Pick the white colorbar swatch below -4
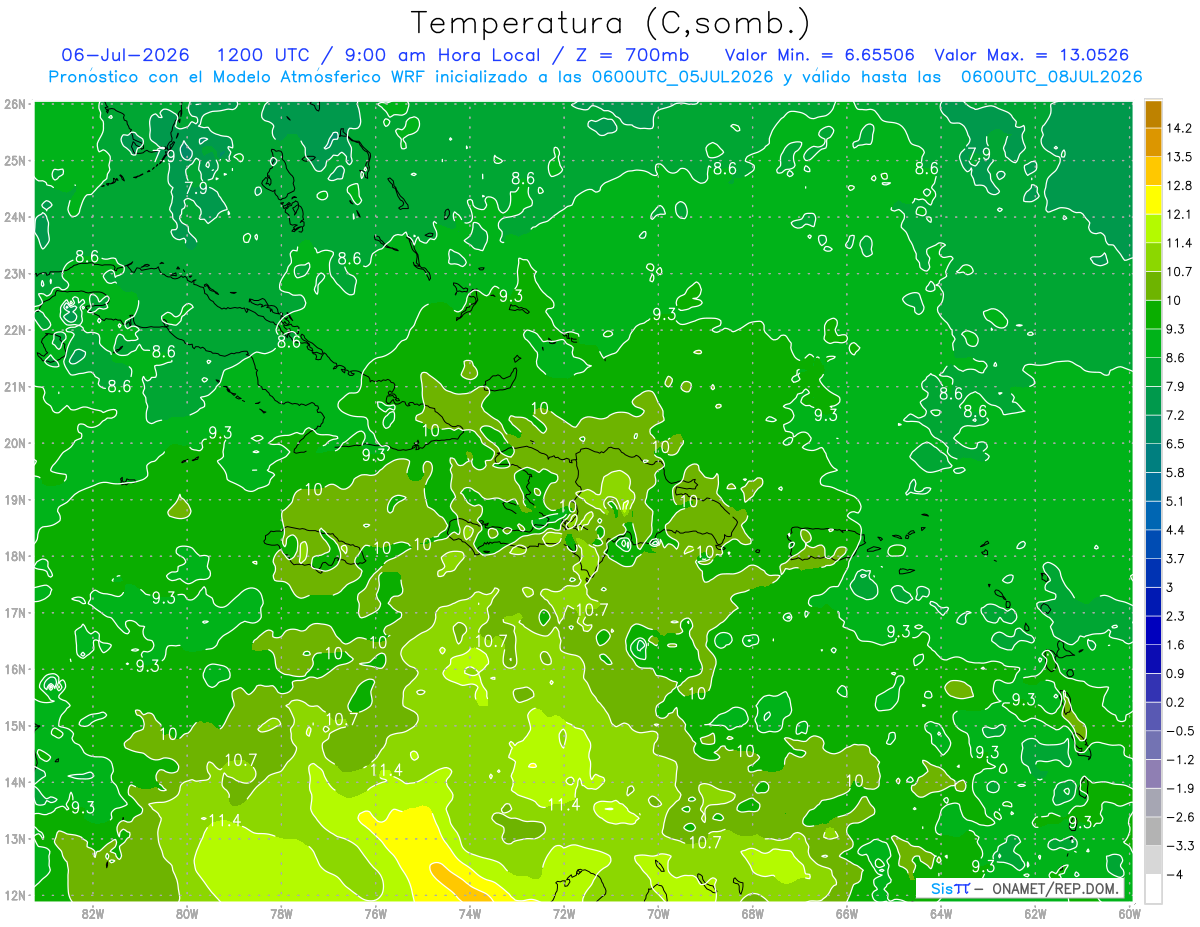The width and height of the screenshot is (1200, 927). pyautogui.click(x=1153, y=888)
